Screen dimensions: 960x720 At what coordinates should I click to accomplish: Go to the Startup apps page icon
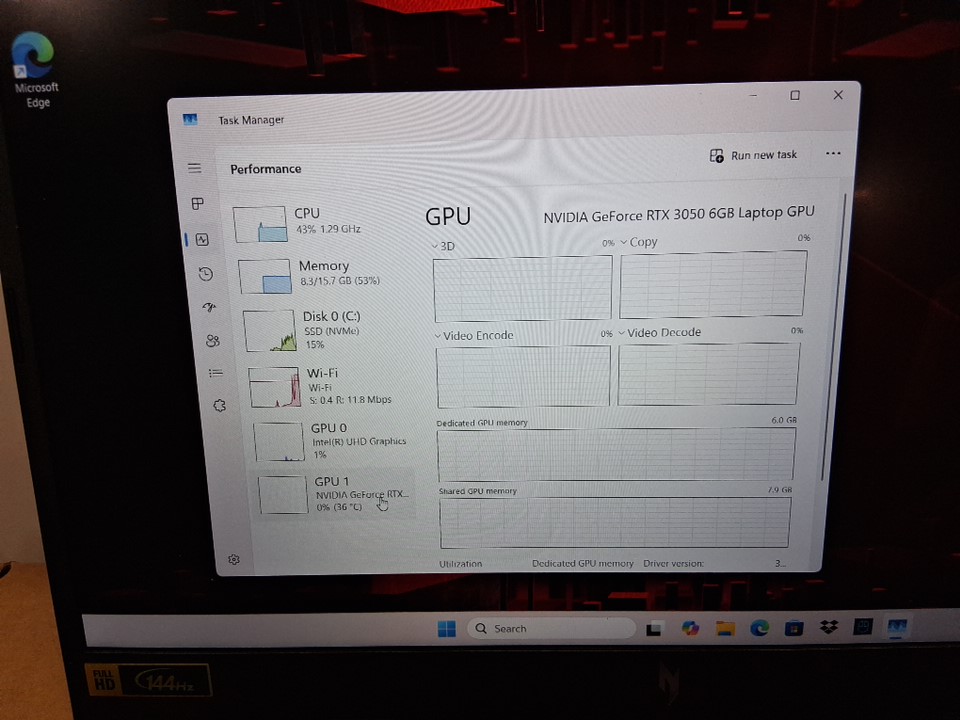coord(209,308)
